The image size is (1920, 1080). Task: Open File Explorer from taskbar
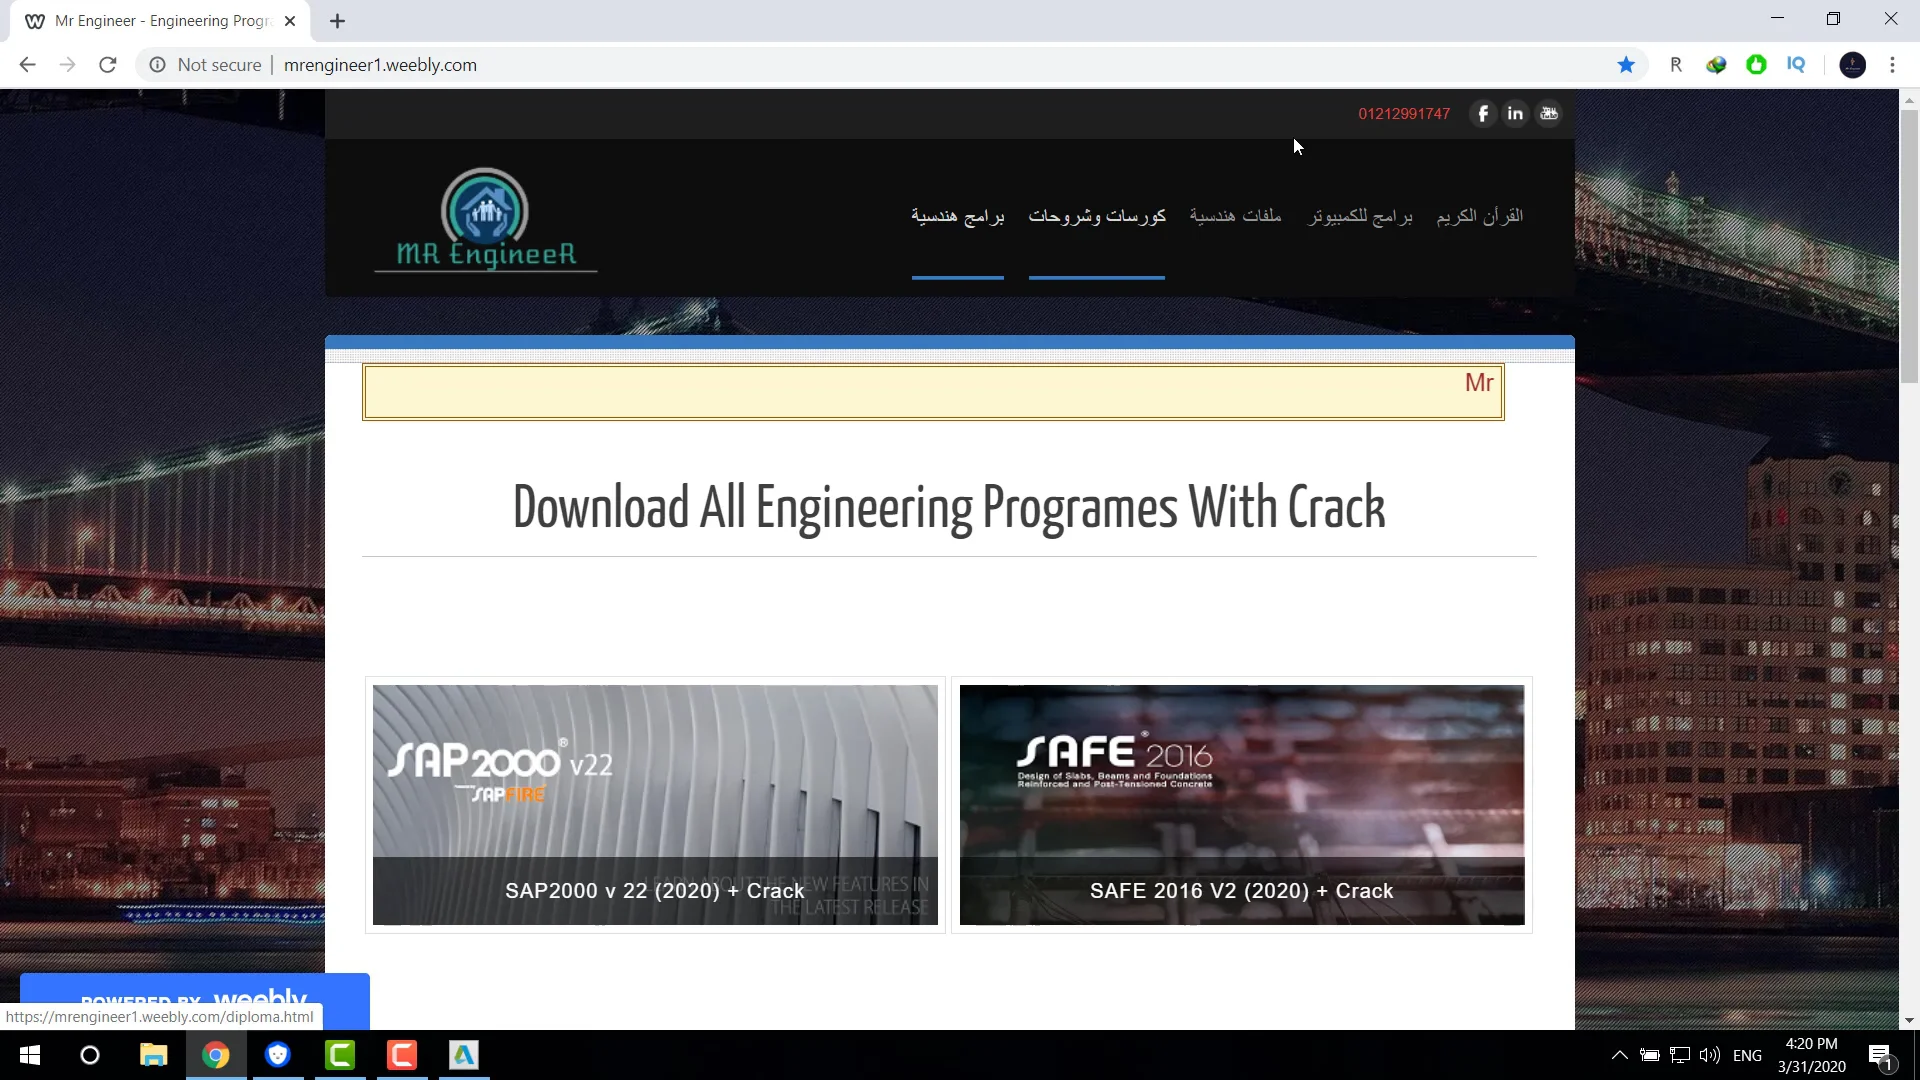(153, 1055)
